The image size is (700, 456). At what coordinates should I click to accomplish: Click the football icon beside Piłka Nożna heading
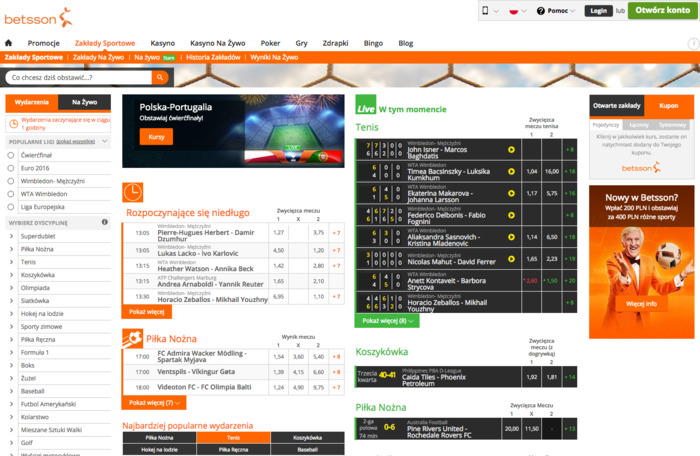coord(132,339)
